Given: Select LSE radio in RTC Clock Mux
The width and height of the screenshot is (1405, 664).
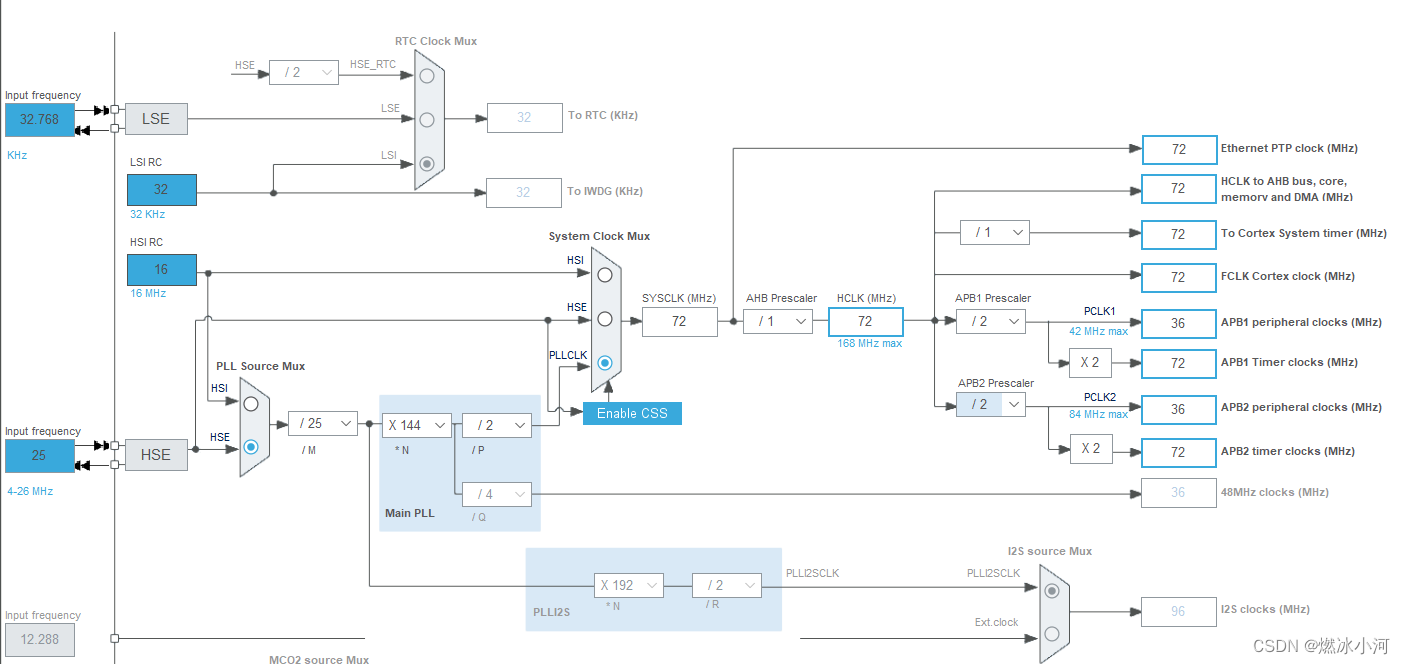Looking at the screenshot, I should (427, 119).
